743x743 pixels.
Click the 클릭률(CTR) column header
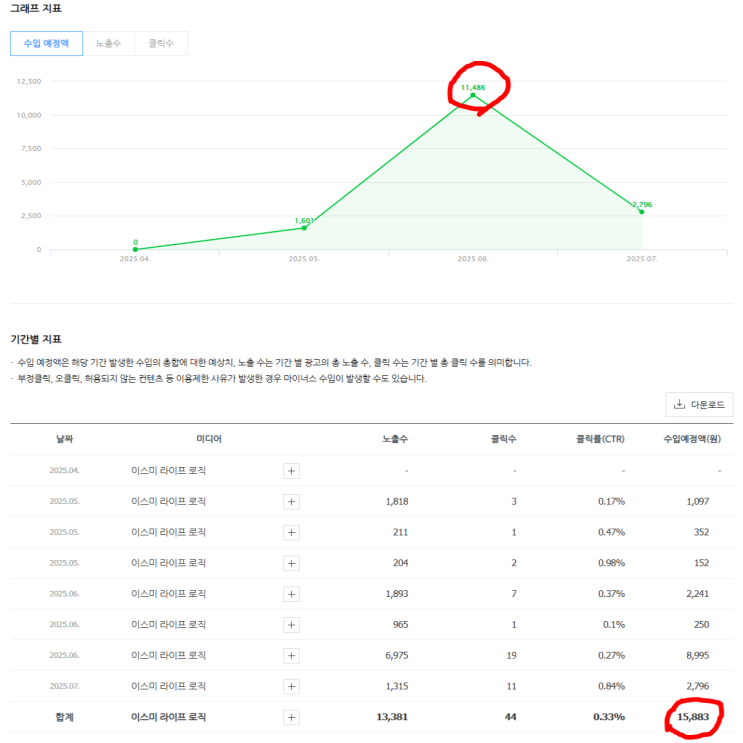[600, 439]
